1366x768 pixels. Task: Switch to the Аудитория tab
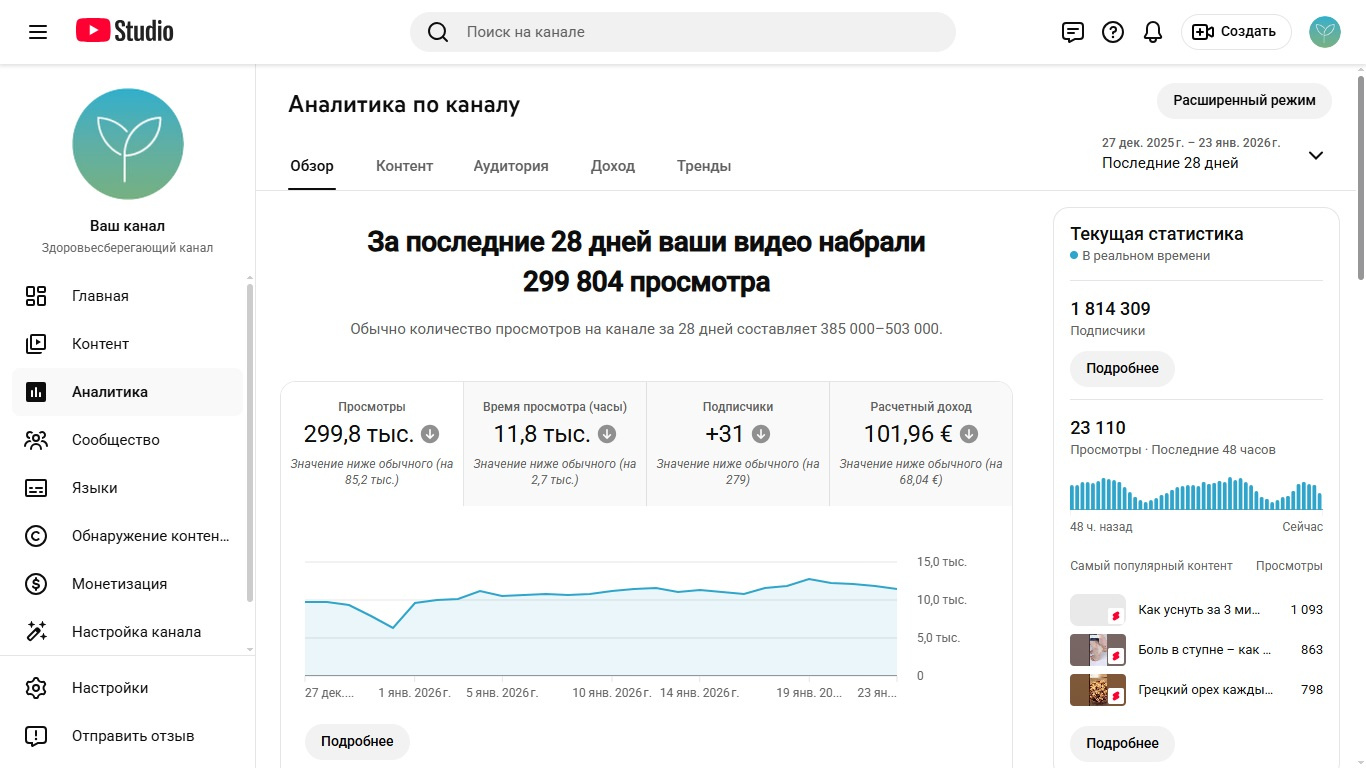coord(511,166)
